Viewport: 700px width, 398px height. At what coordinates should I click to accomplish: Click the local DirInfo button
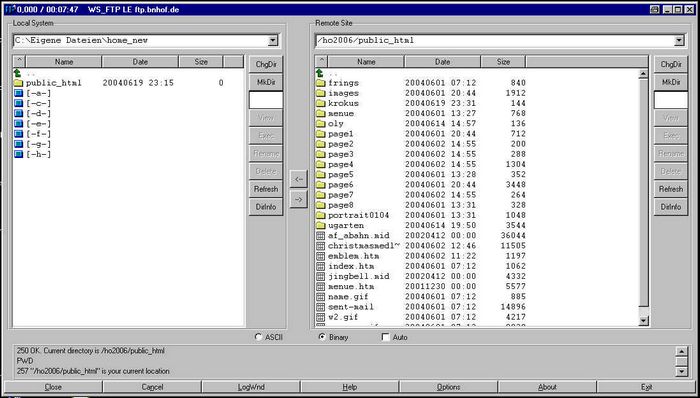pyautogui.click(x=266, y=207)
